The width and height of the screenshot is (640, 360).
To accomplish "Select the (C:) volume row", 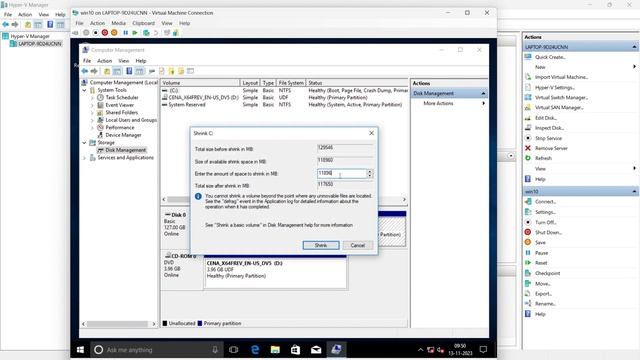I will (284, 90).
